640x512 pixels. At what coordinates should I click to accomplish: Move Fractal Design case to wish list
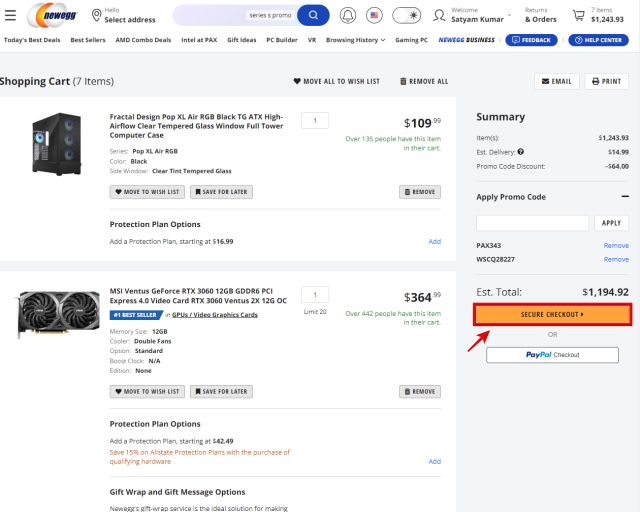pyautogui.click(x=147, y=192)
